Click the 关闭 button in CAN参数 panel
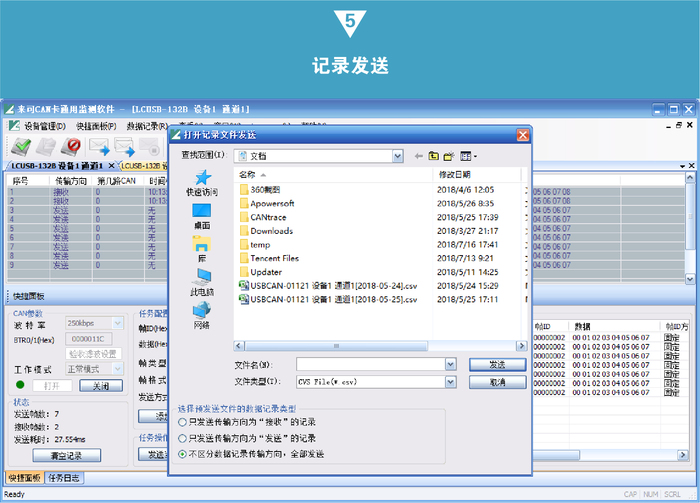The height and width of the screenshot is (503, 700). pyautogui.click(x=101, y=386)
